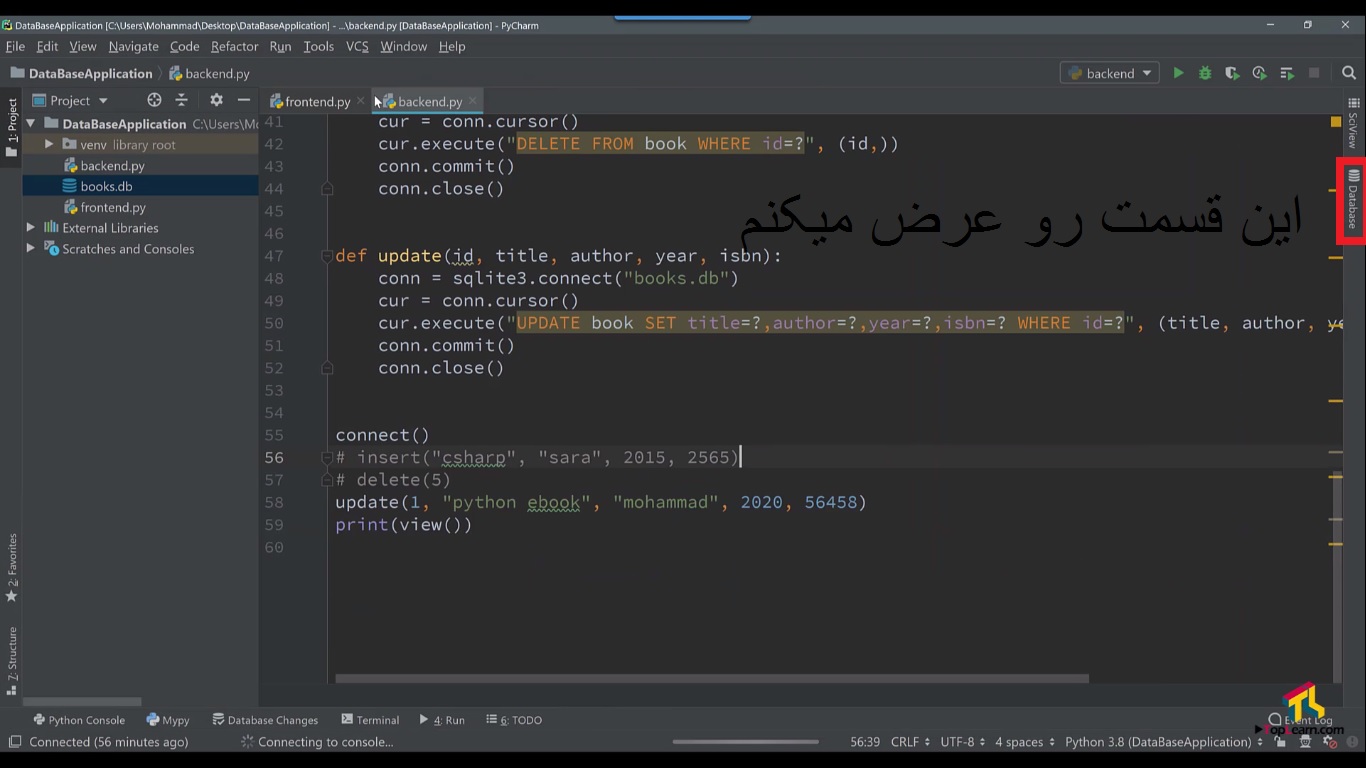This screenshot has width=1366, height=768.
Task: Toggle the Structure side panel
Action: pos(12,660)
